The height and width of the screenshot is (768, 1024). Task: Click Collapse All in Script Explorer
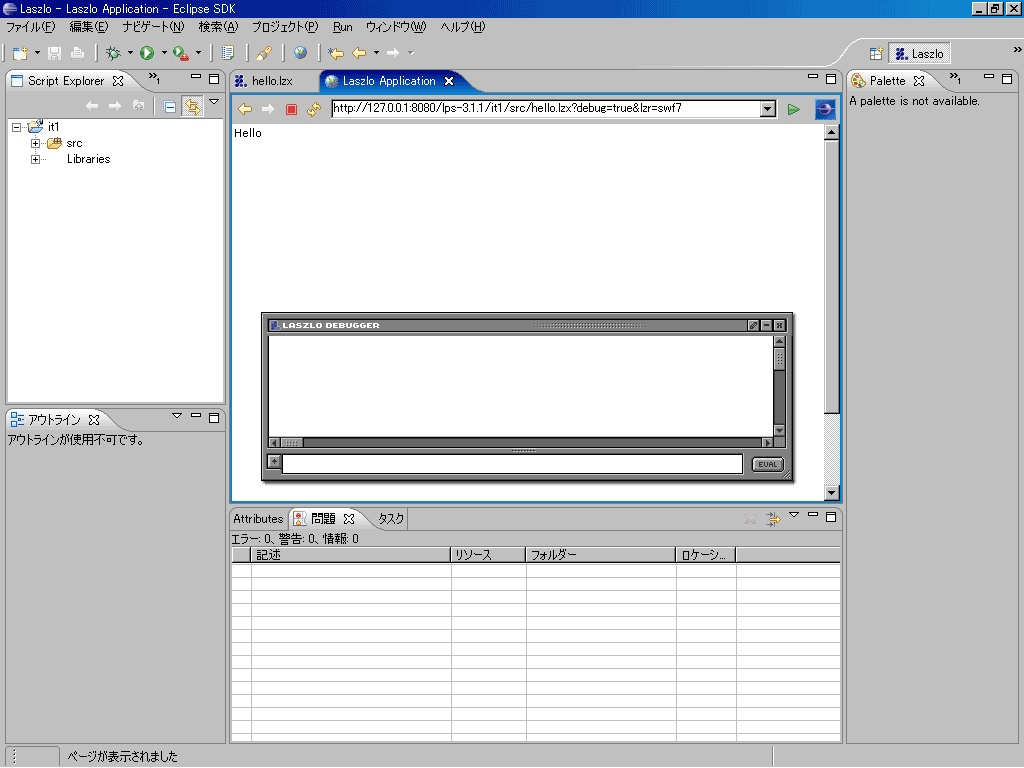170,106
